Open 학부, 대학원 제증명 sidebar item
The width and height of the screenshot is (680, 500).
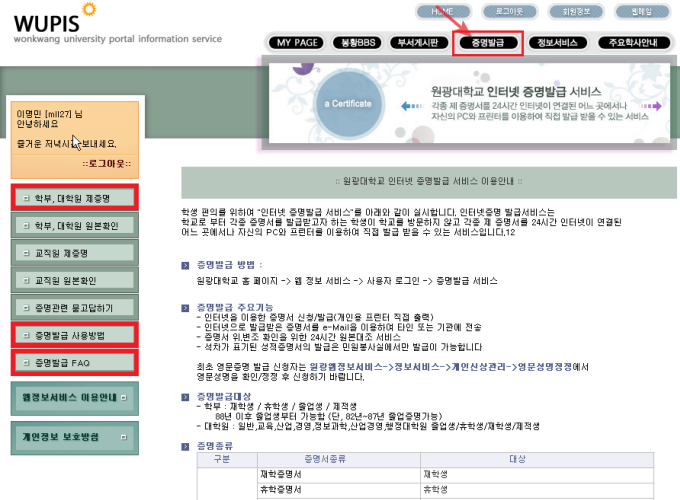[x=75, y=198]
